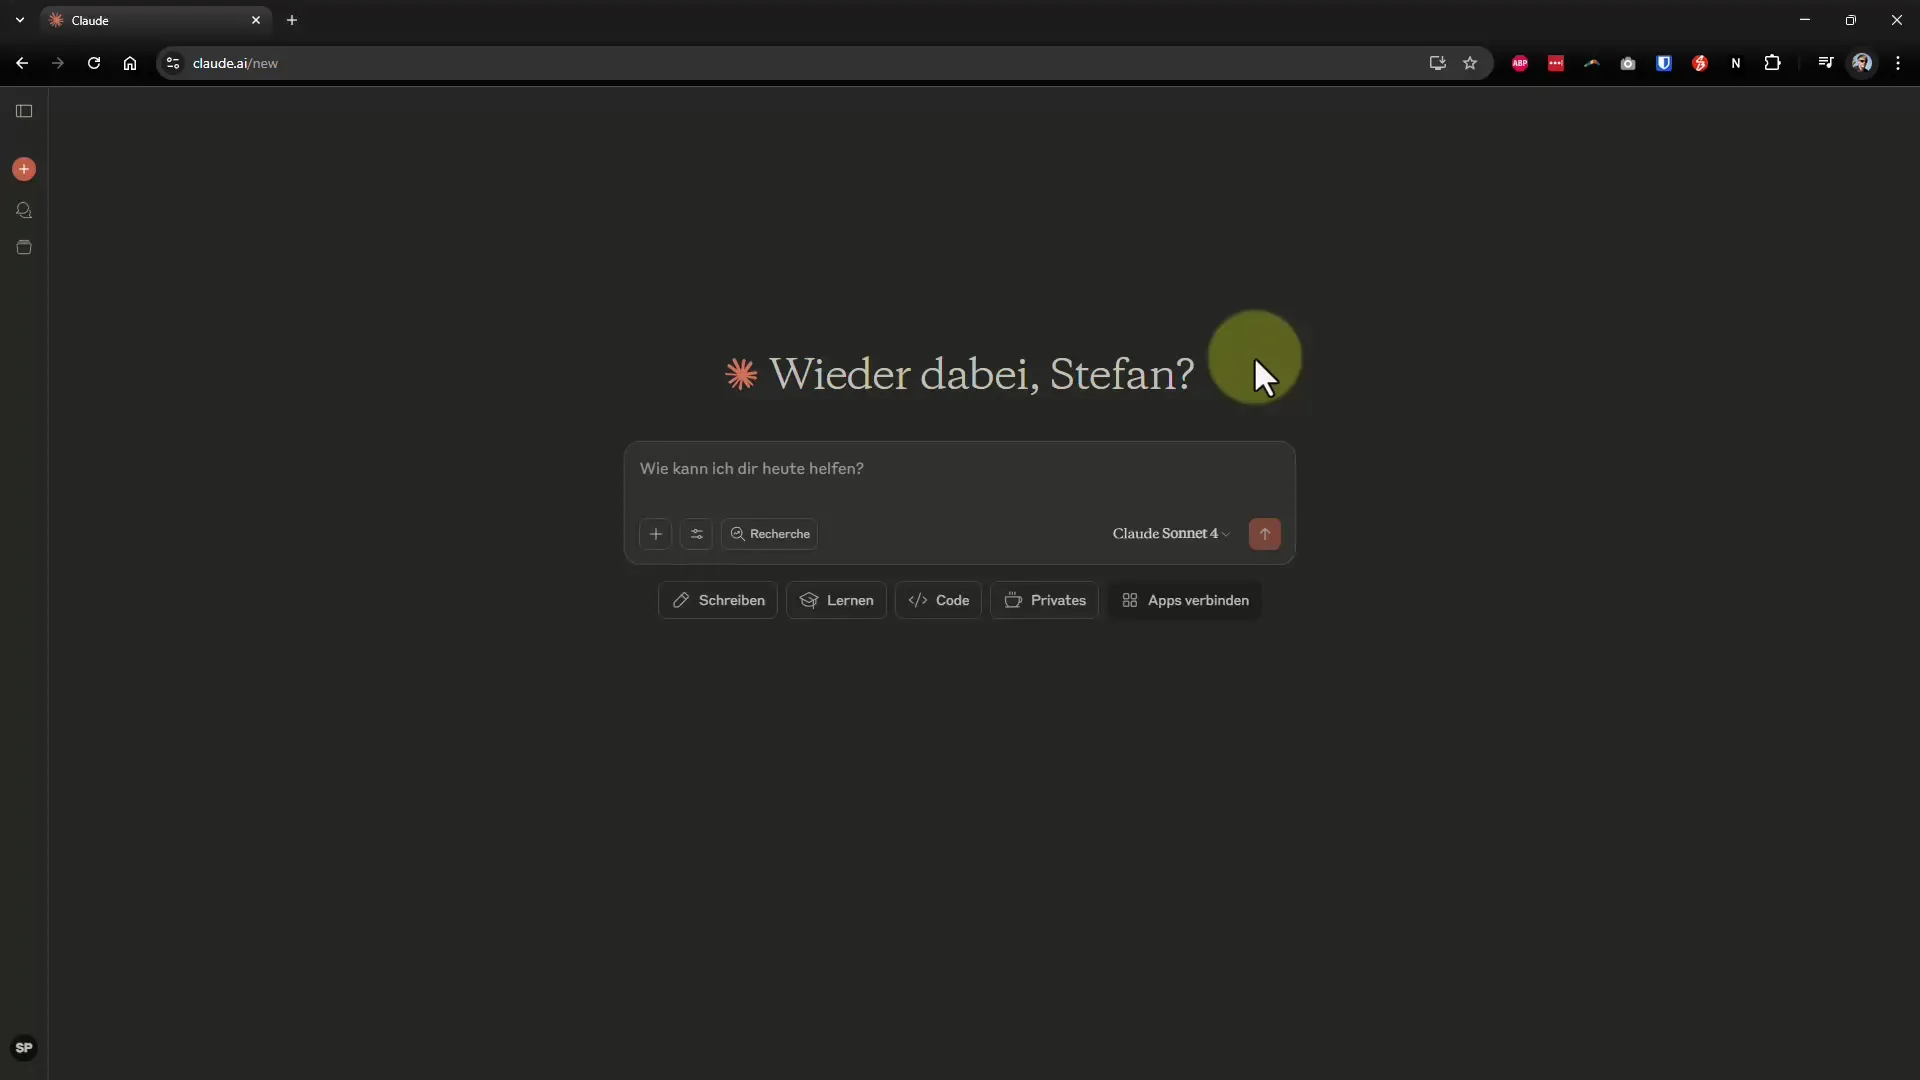Open the chats list icon in sidebar

(24, 210)
